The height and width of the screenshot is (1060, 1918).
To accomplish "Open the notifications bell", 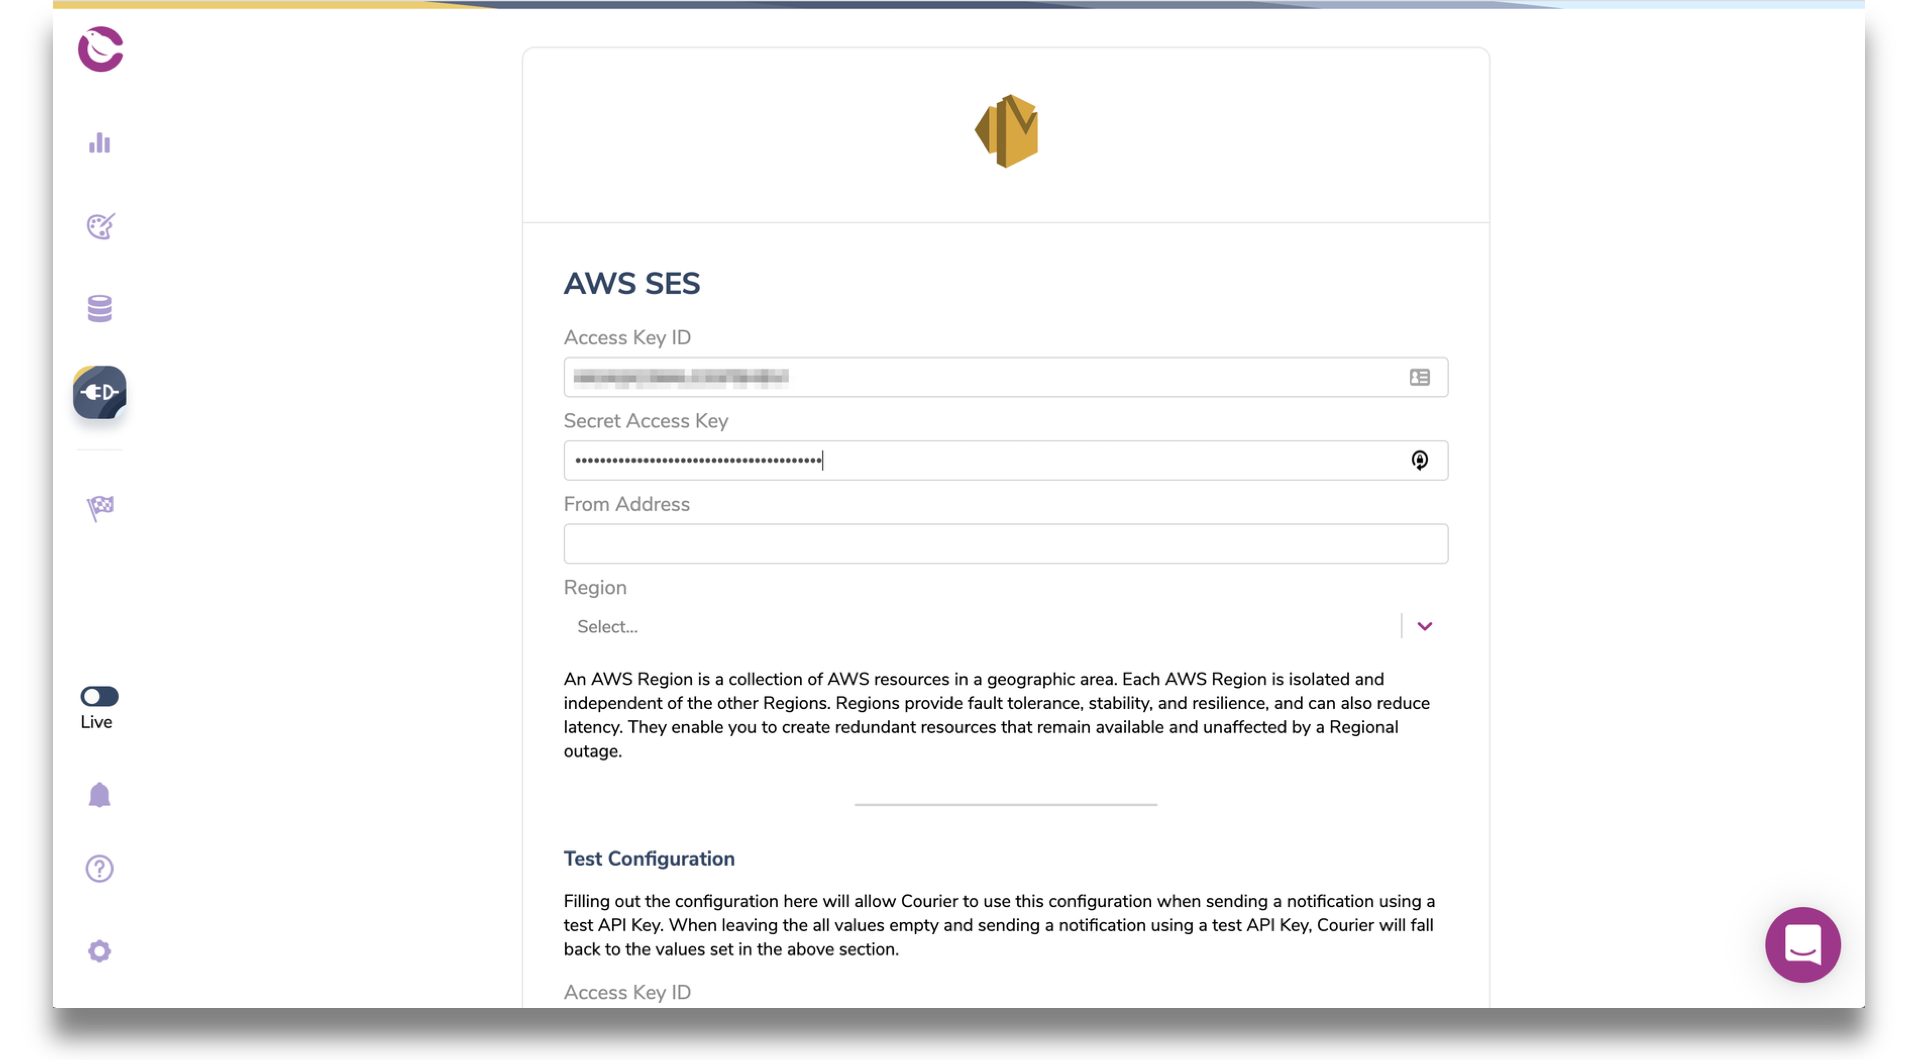I will 99,795.
